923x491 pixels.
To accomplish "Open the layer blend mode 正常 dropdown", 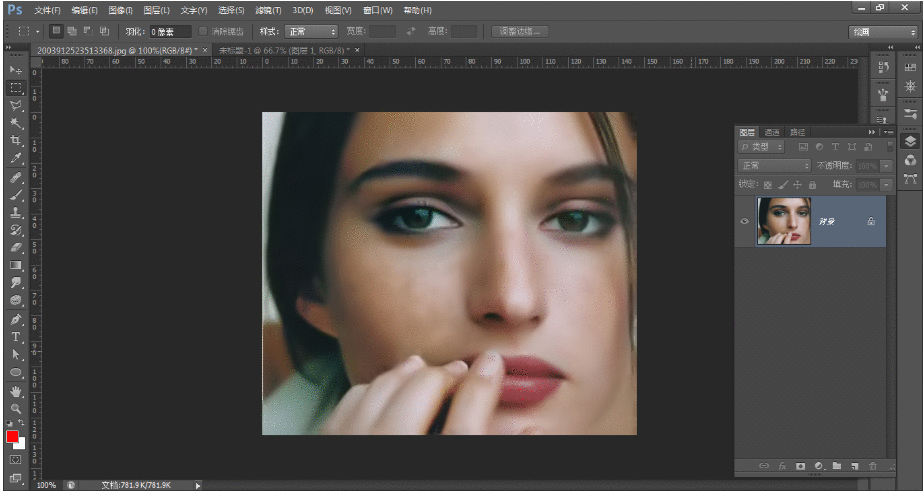I will point(774,165).
